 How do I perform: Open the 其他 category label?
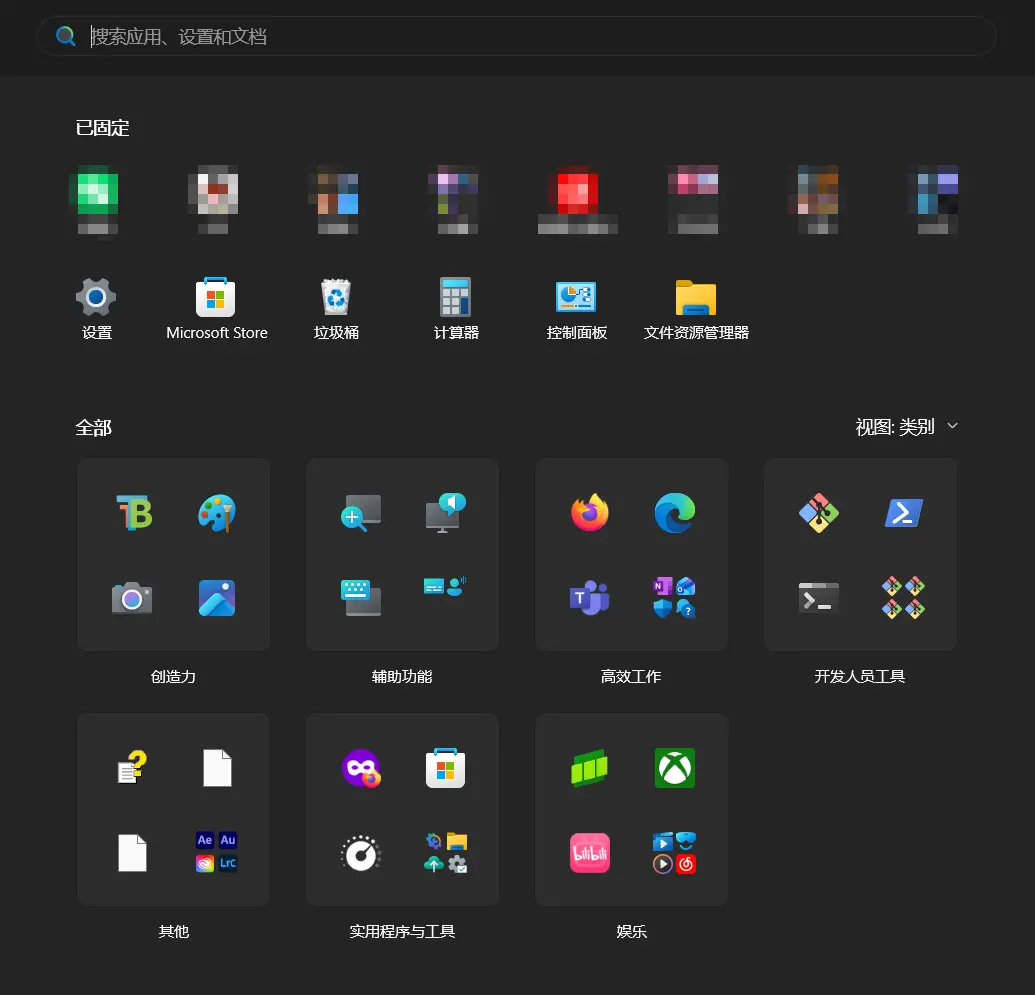pyautogui.click(x=174, y=931)
